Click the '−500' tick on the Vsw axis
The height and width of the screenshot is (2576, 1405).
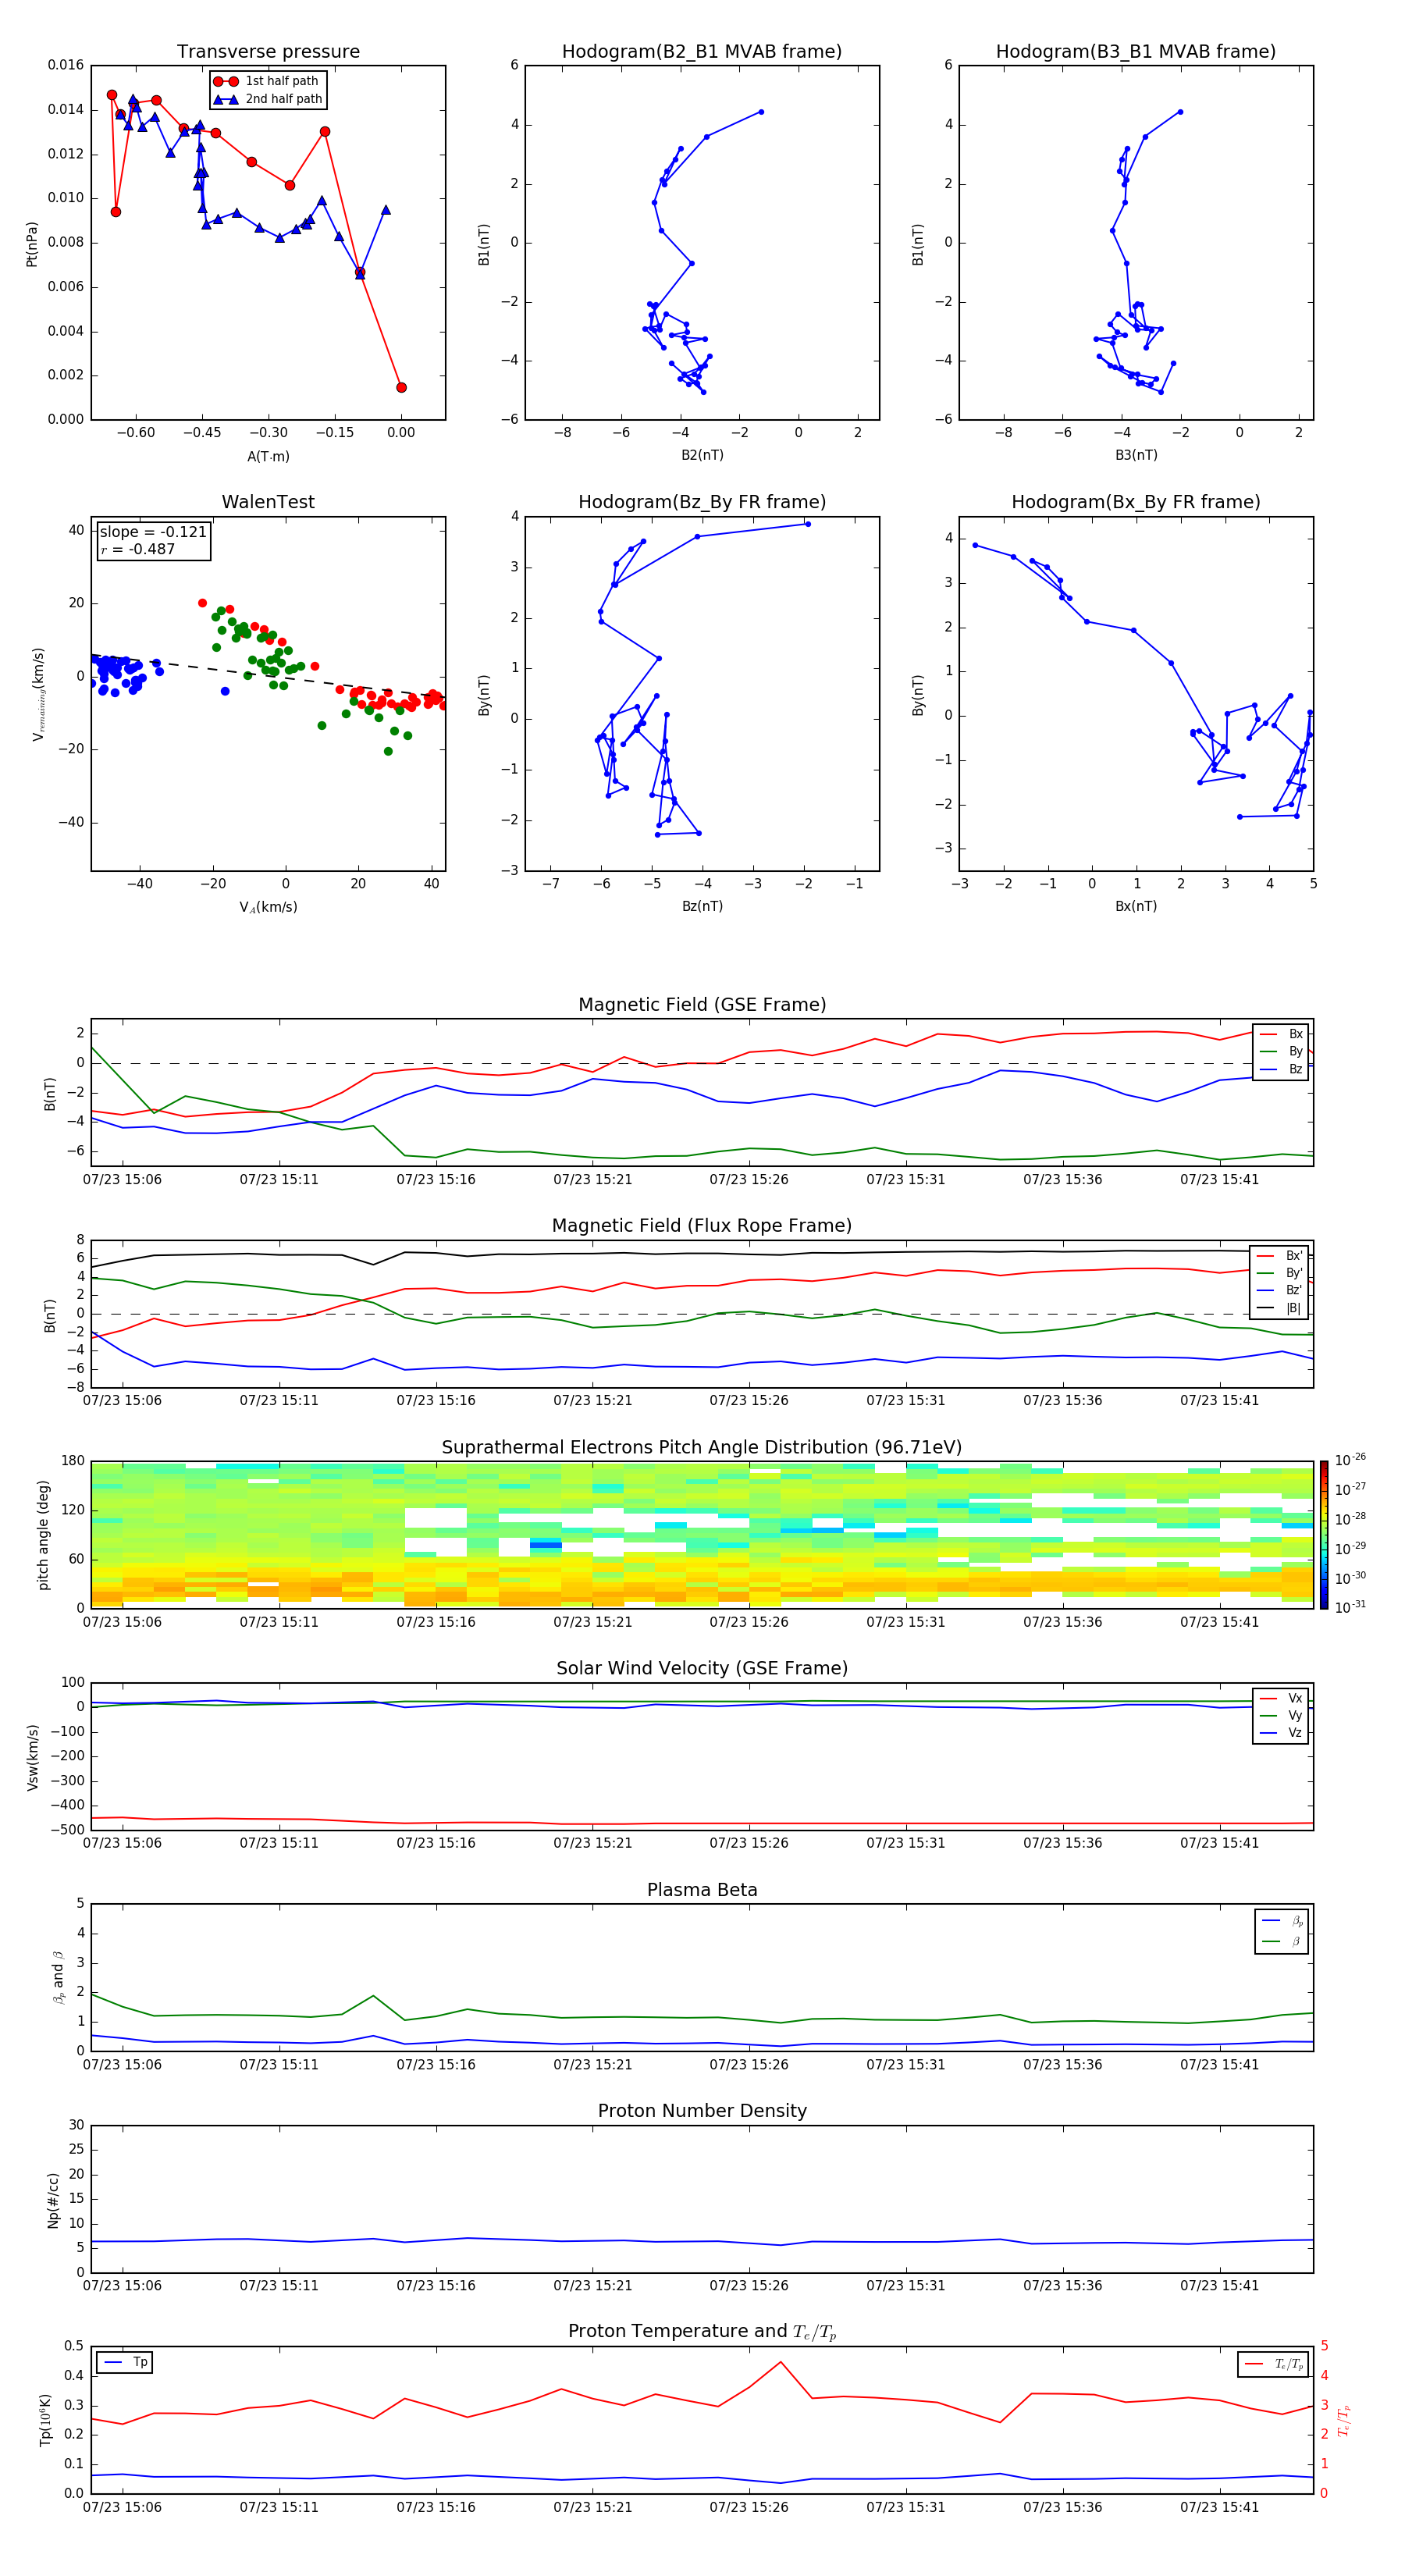pyautogui.click(x=66, y=1830)
